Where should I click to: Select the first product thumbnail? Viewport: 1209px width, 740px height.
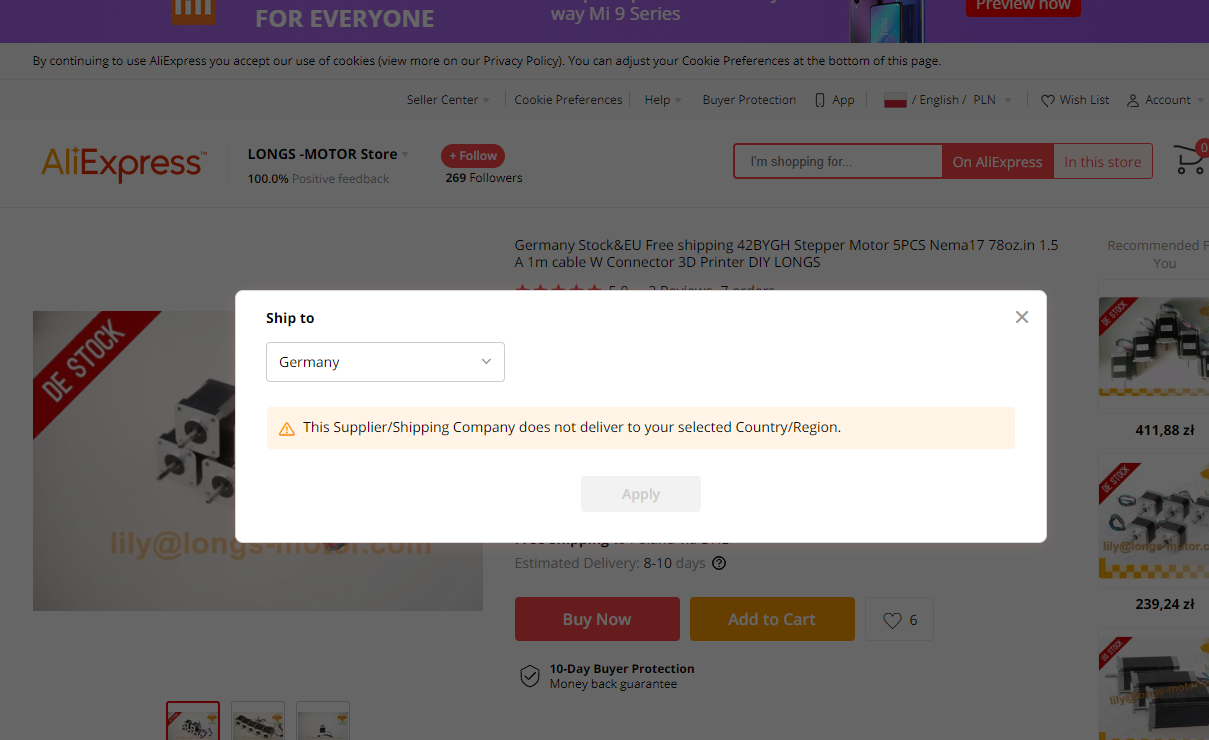(x=193, y=721)
